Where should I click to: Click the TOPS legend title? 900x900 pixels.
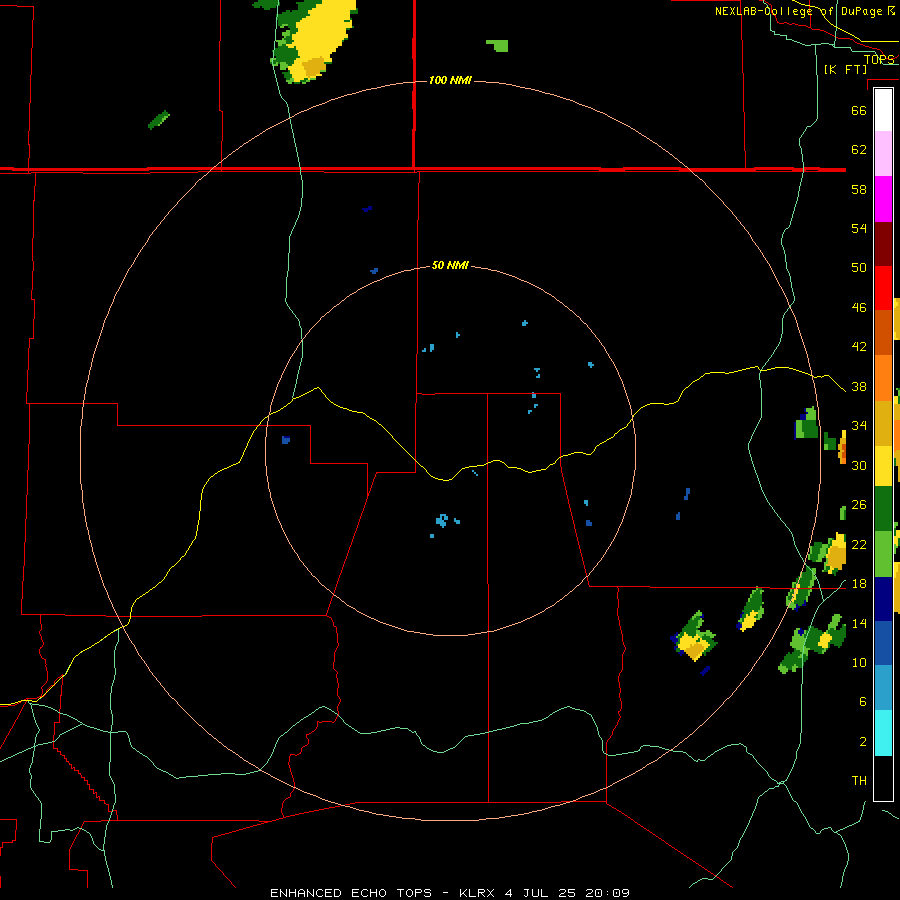pyautogui.click(x=879, y=59)
